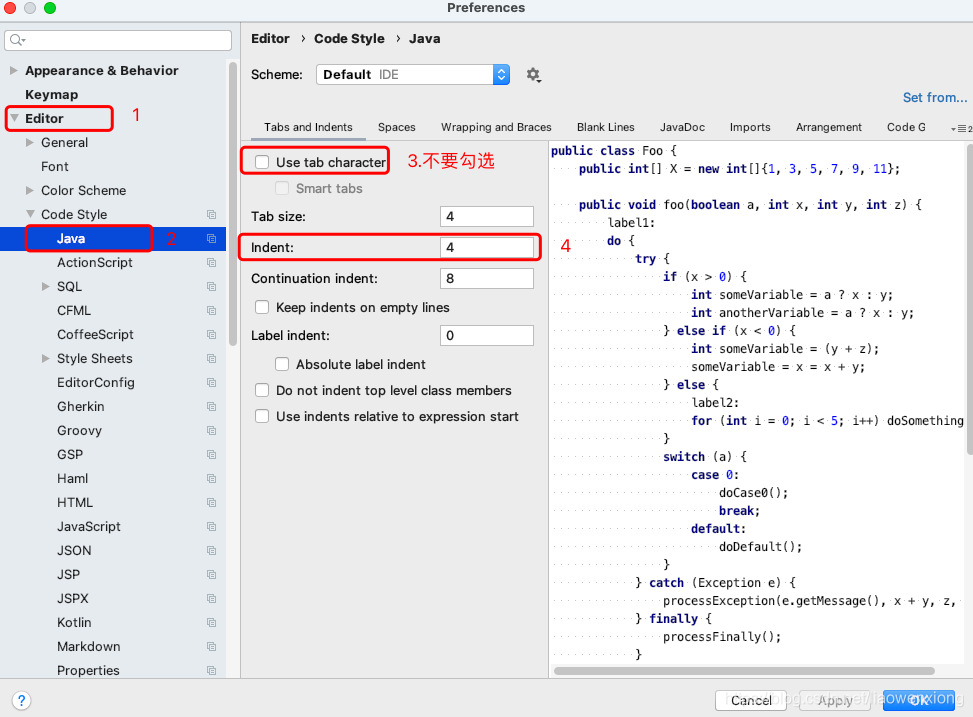The image size is (973, 717).
Task: Click the scope icon beside HTML
Action: (x=212, y=503)
